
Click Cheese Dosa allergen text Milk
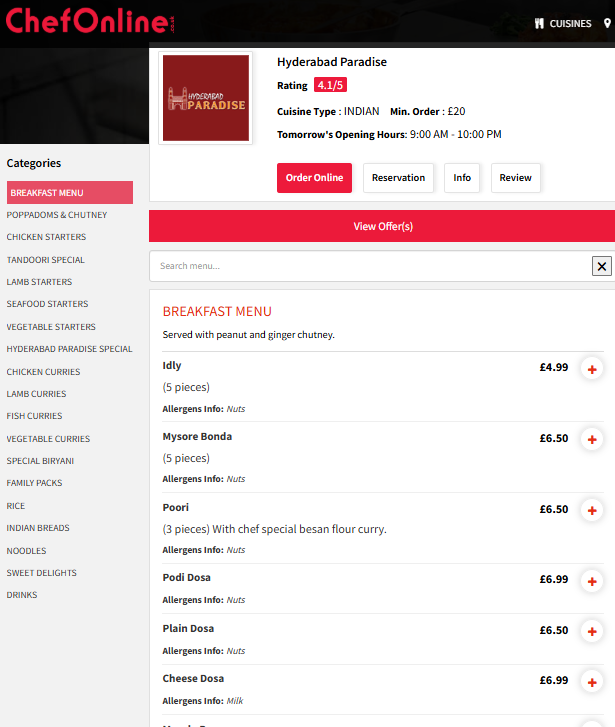click(x=235, y=701)
